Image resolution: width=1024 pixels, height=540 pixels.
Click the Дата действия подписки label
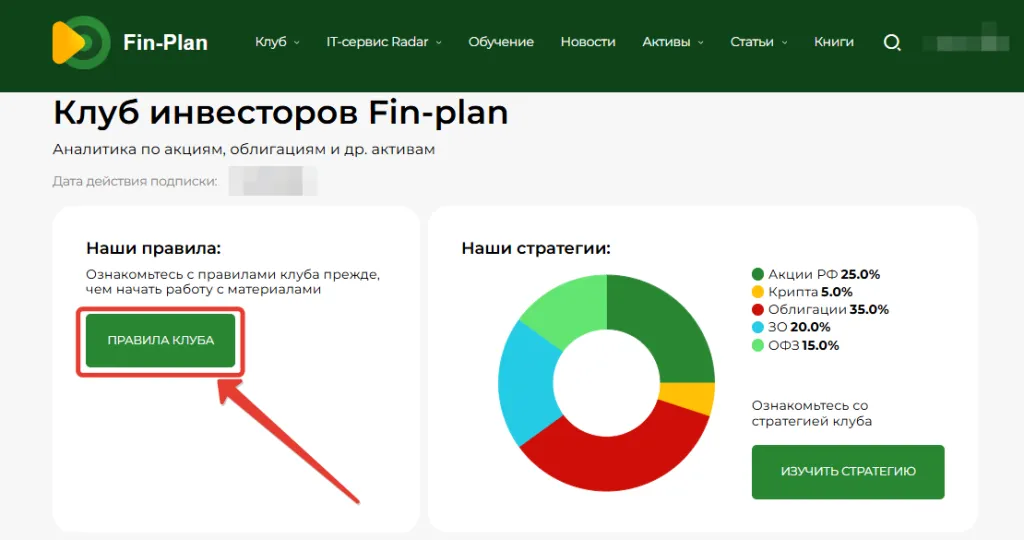pos(135,182)
